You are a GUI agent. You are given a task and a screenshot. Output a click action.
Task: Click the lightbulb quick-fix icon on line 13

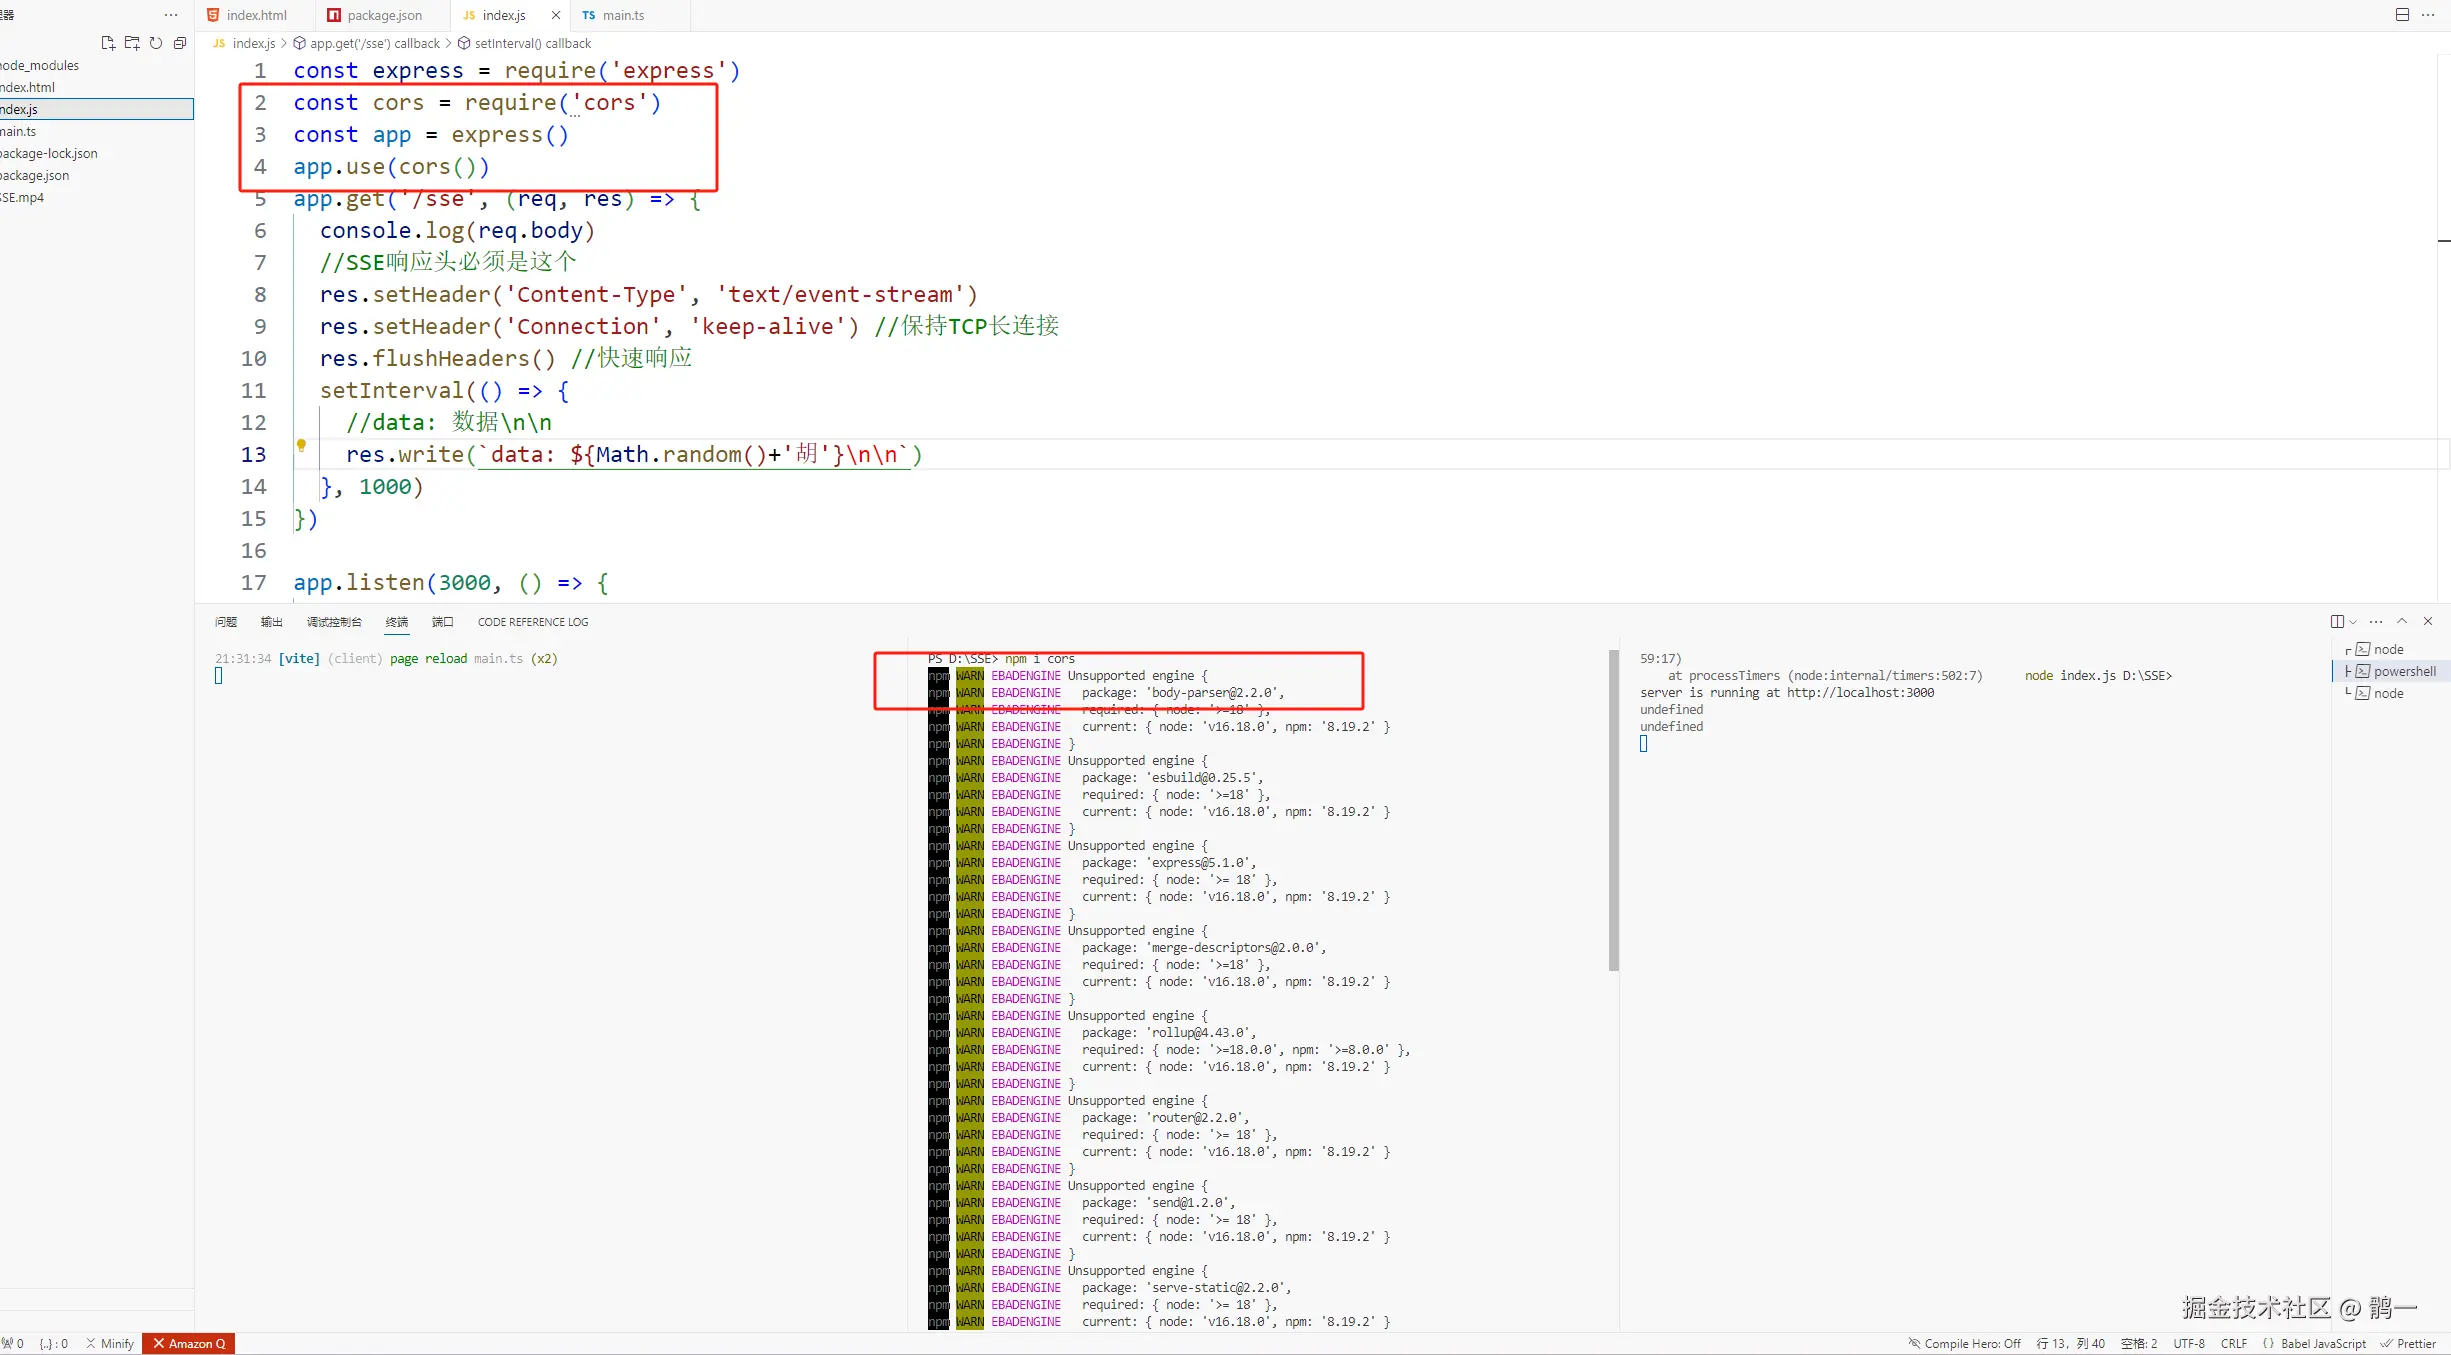click(301, 446)
